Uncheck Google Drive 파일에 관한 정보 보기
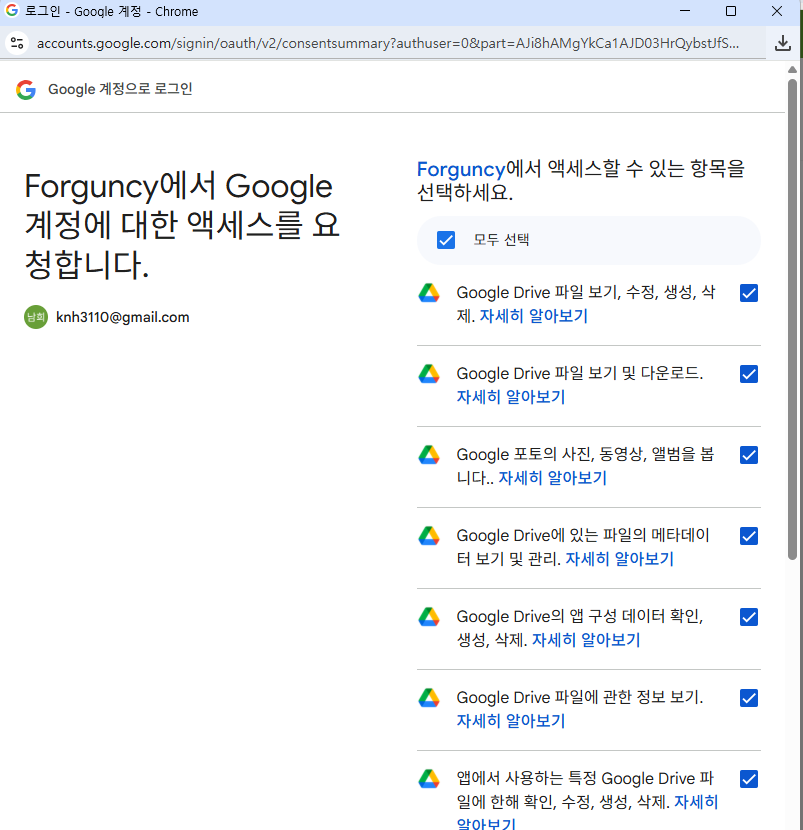803x830 pixels. point(748,698)
